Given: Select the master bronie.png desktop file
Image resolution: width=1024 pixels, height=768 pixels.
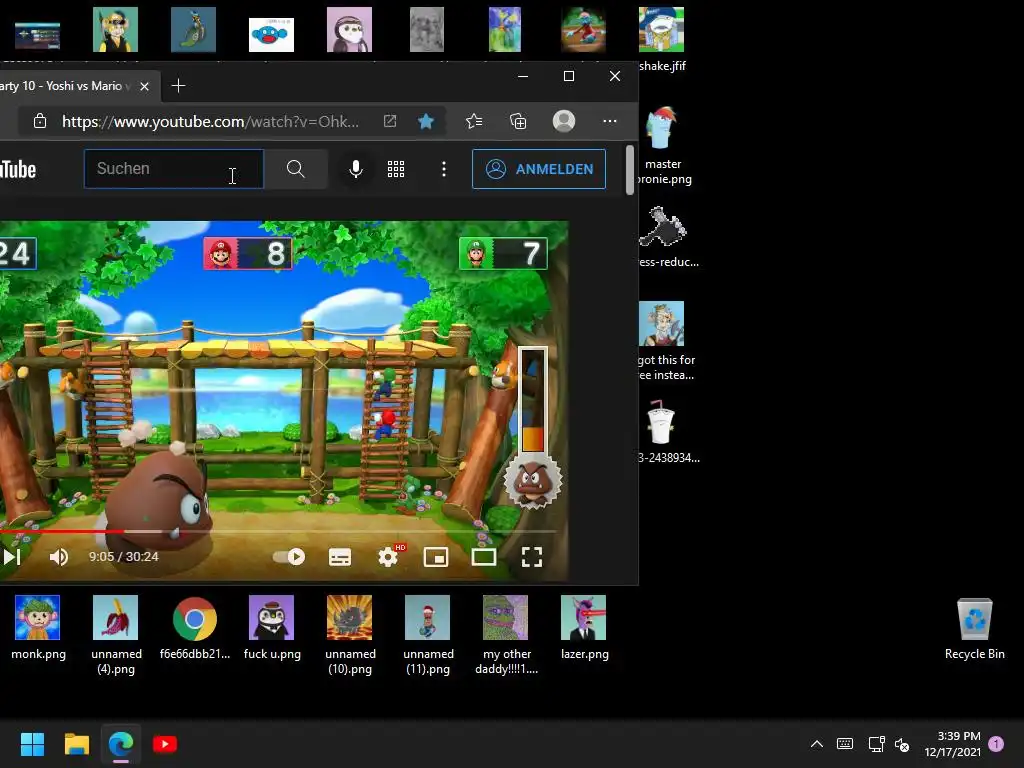Looking at the screenshot, I should coord(662,145).
